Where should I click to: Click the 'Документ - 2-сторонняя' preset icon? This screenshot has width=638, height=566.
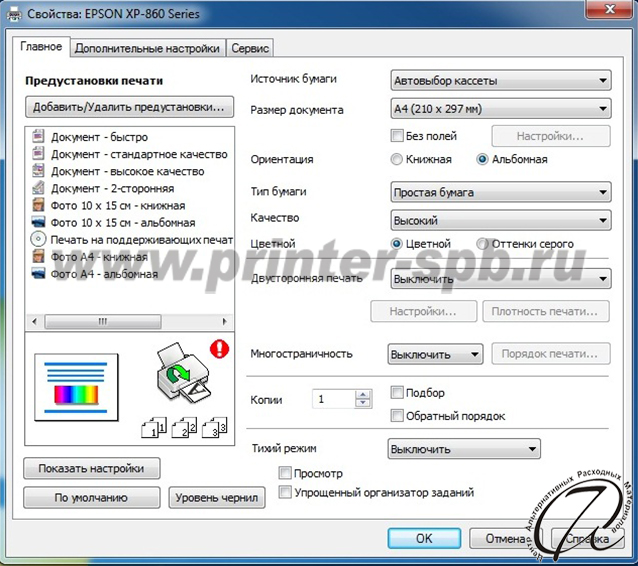point(38,187)
